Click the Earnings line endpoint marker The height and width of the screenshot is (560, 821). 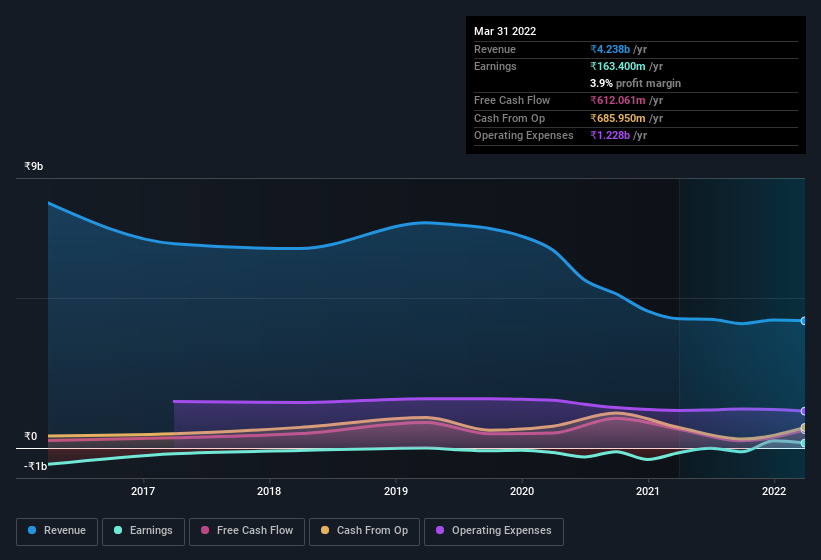(804, 443)
